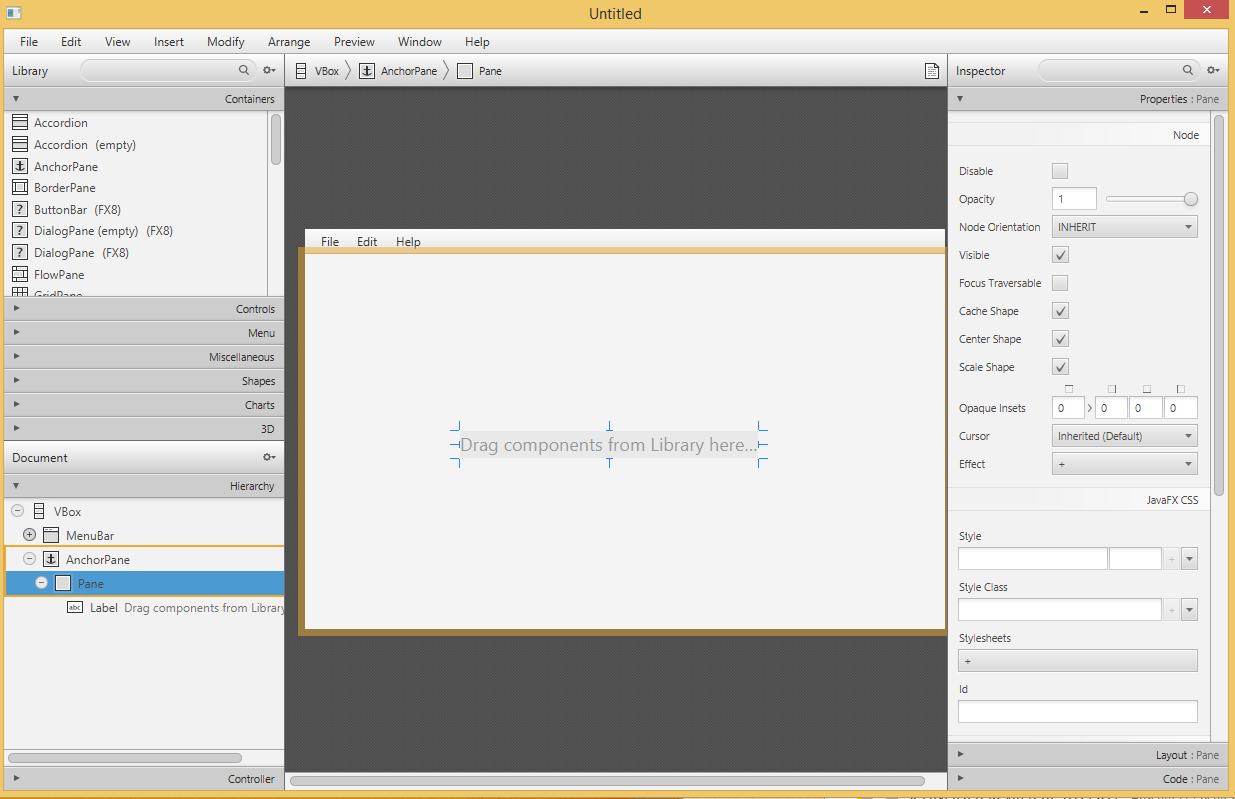
Task: Uncheck the Scale Shape checkbox
Action: 1059,367
